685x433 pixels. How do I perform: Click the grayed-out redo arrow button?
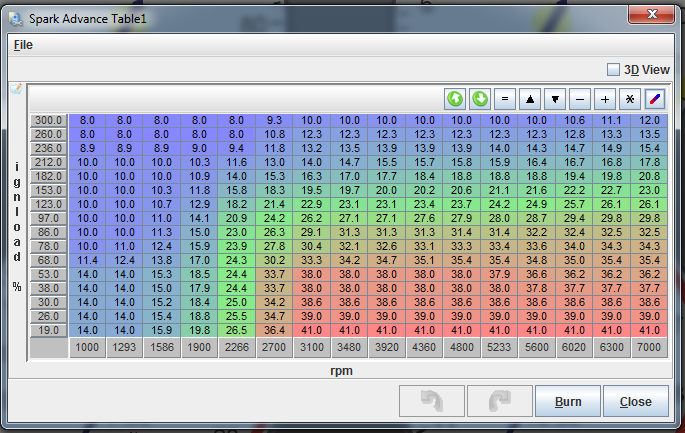tap(499, 402)
